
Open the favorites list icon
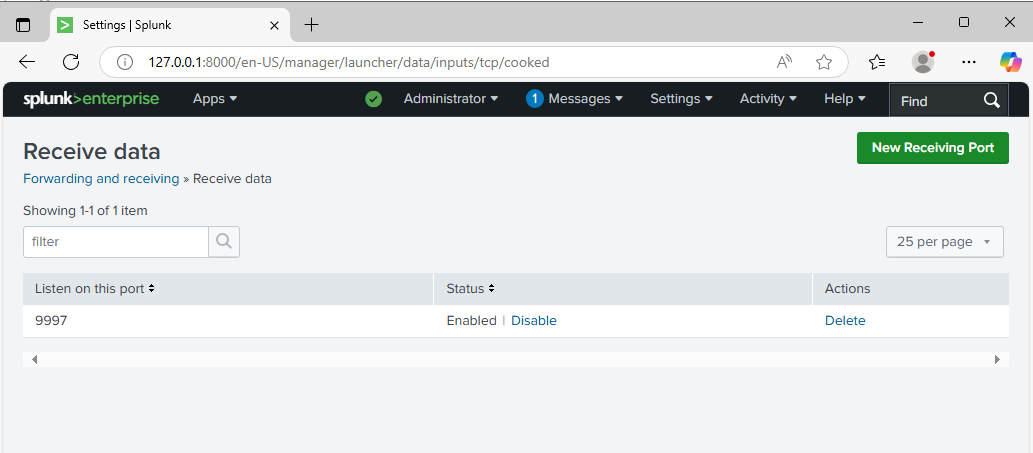[x=877, y=63]
